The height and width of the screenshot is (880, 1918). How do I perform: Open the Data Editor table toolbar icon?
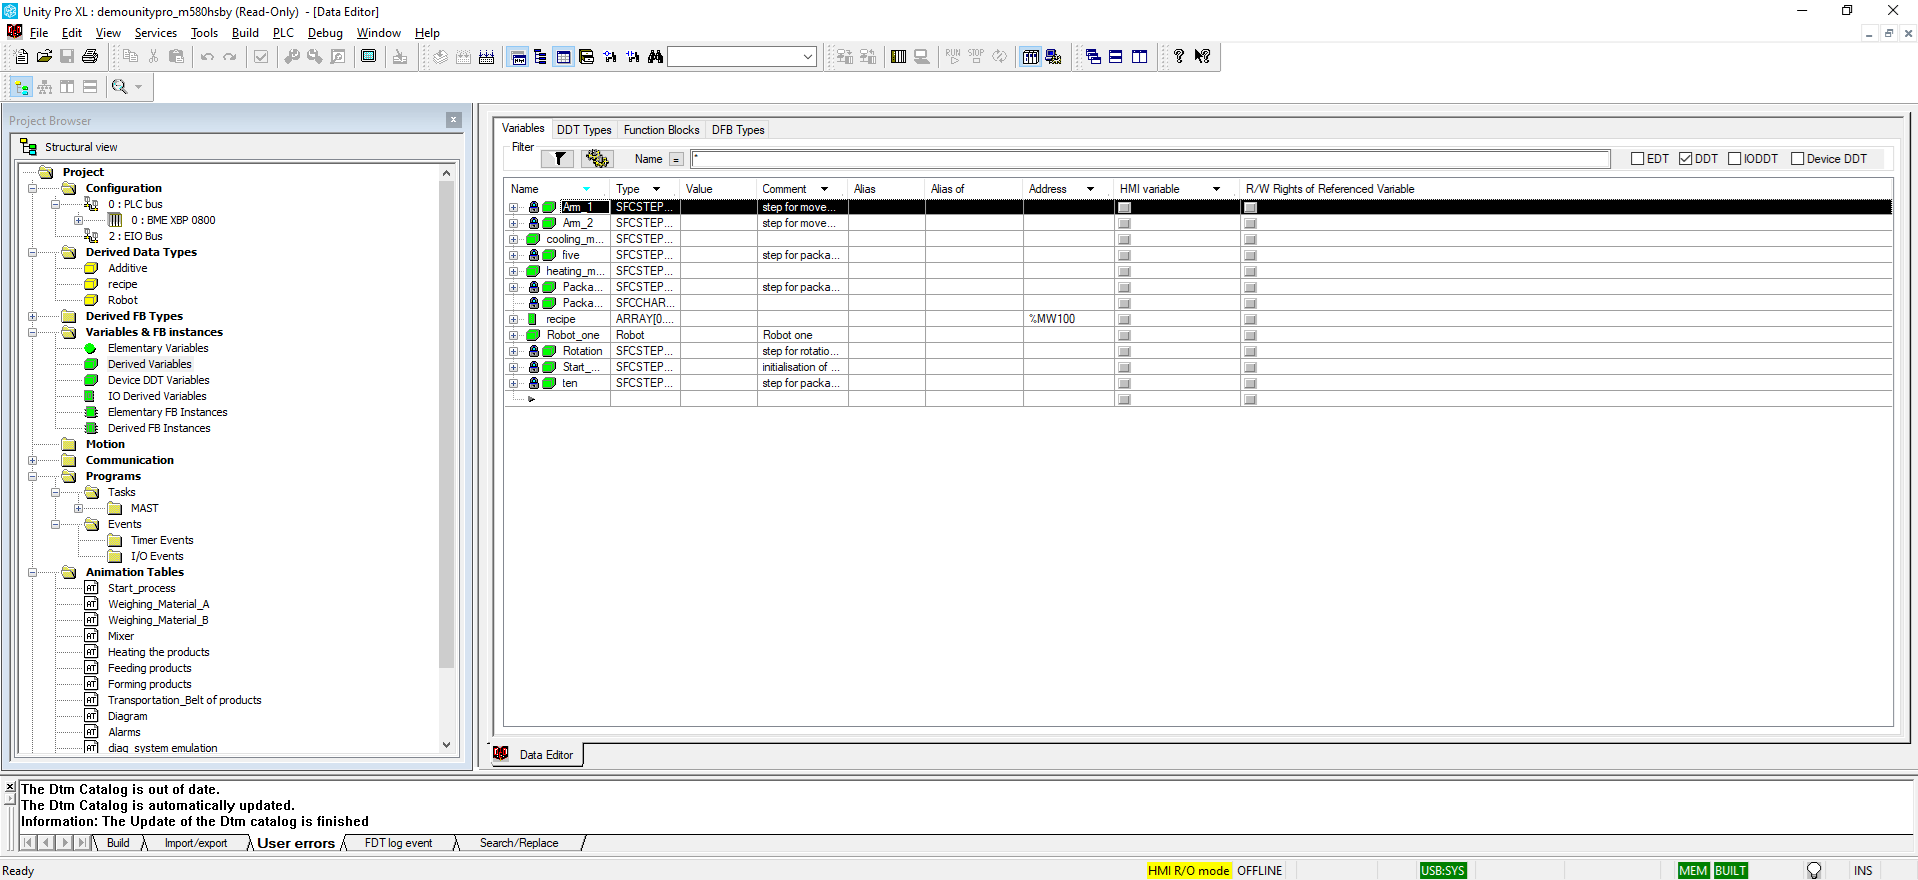click(564, 57)
